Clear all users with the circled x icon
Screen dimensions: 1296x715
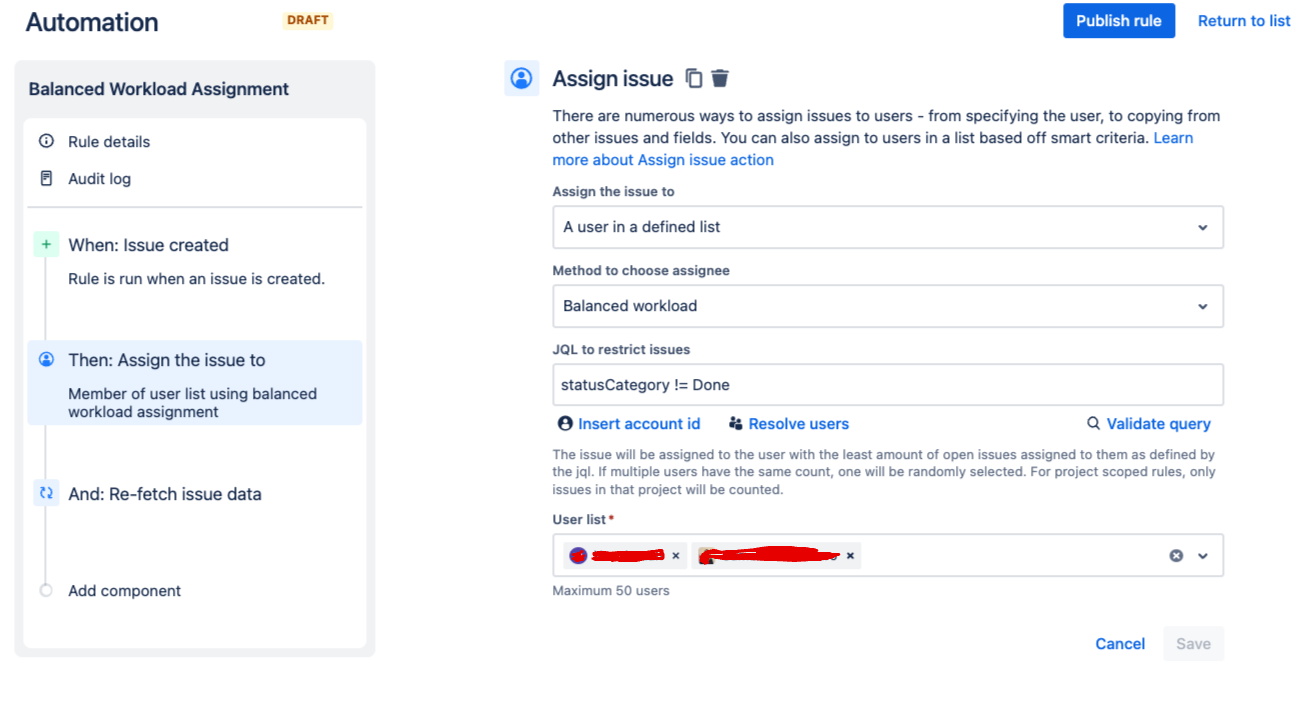1176,555
